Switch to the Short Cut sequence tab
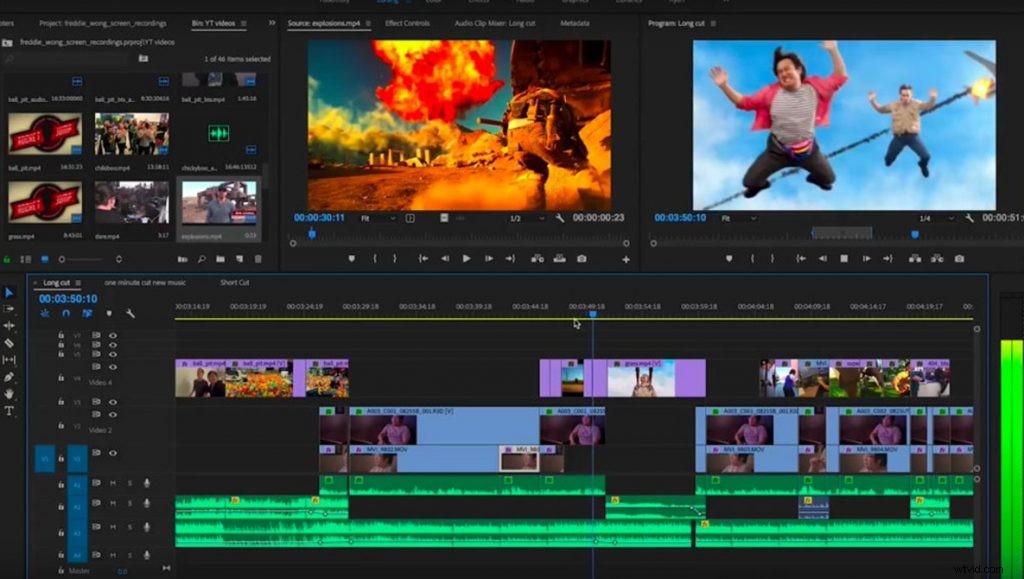Image resolution: width=1024 pixels, height=579 pixels. pyautogui.click(x=236, y=282)
